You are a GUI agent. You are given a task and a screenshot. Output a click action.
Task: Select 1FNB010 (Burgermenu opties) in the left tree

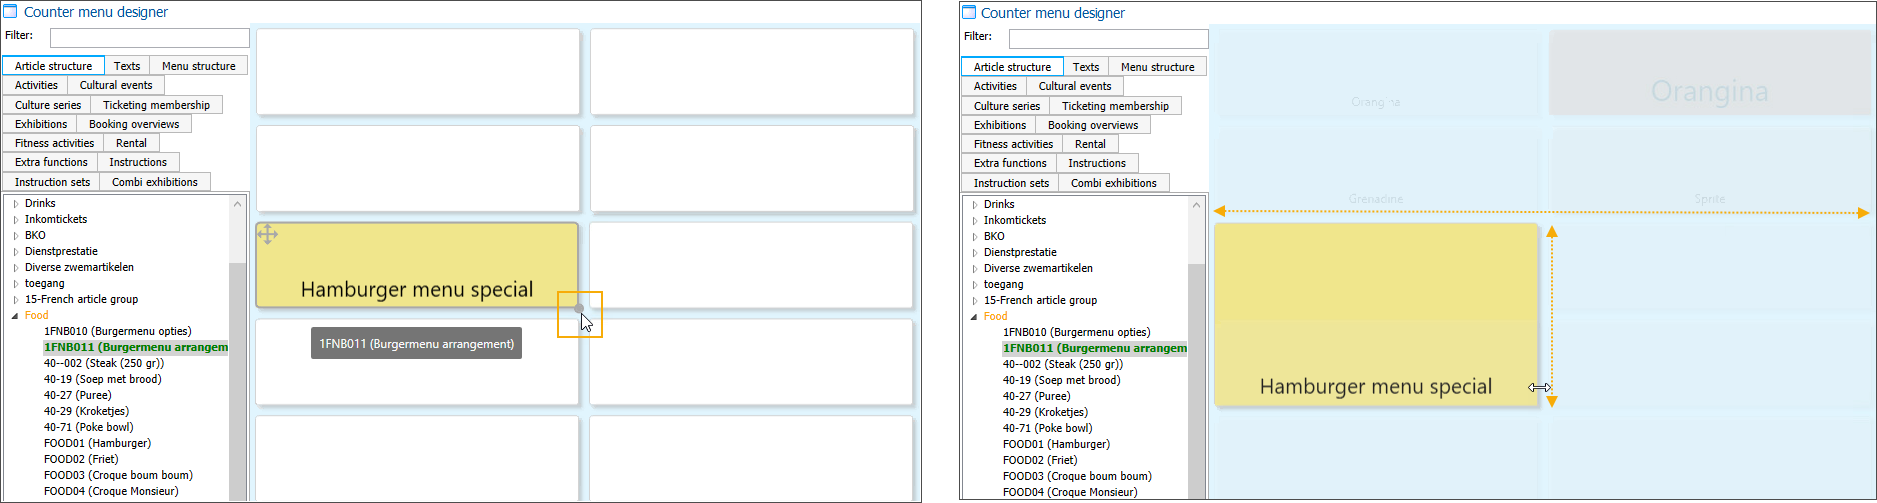tap(117, 331)
